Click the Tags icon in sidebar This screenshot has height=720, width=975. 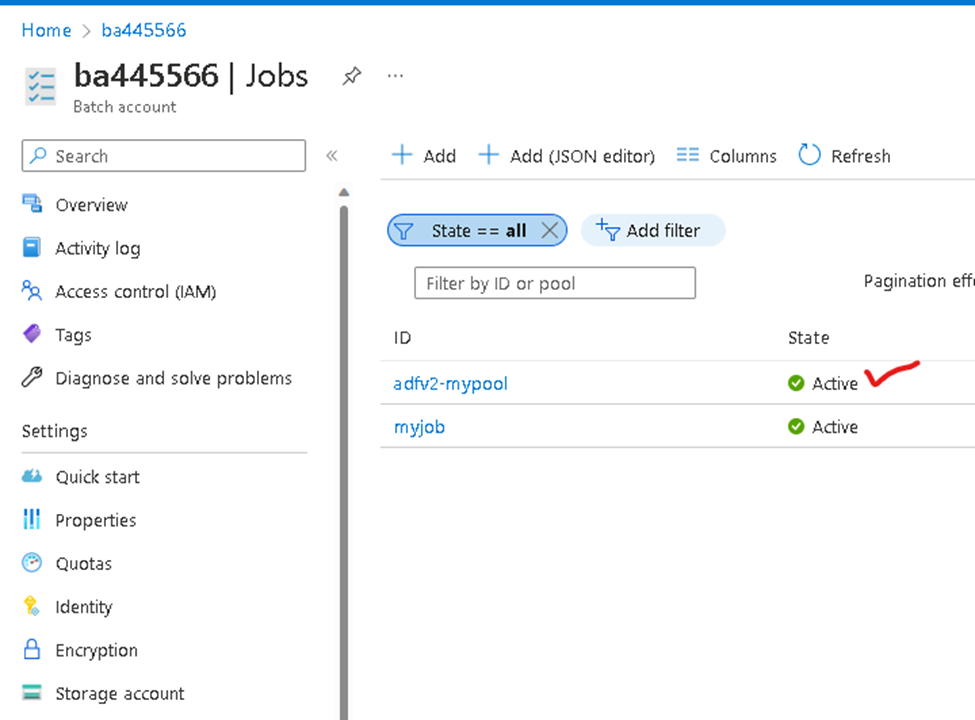coord(32,334)
